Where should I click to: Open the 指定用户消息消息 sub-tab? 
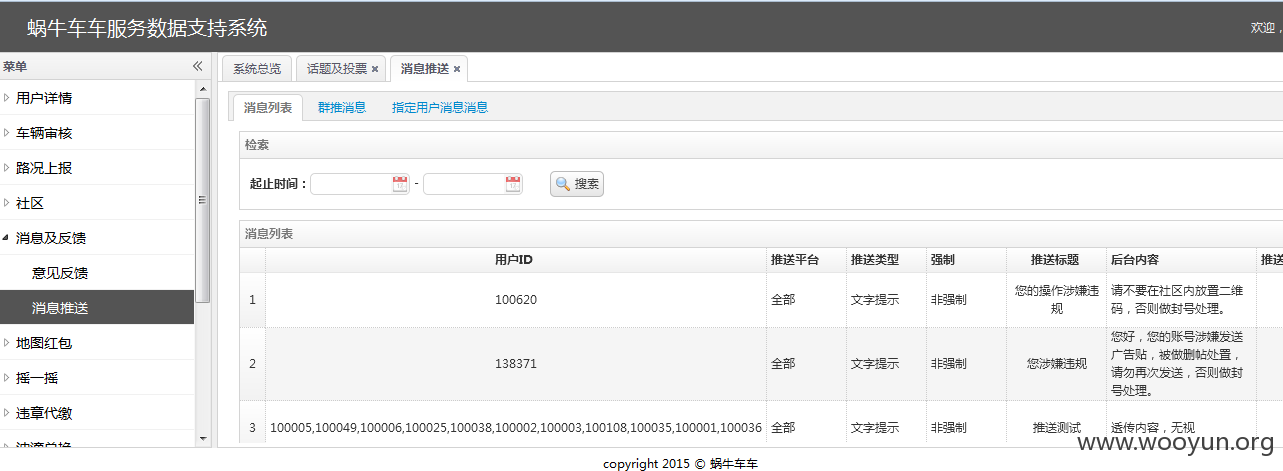[440, 107]
